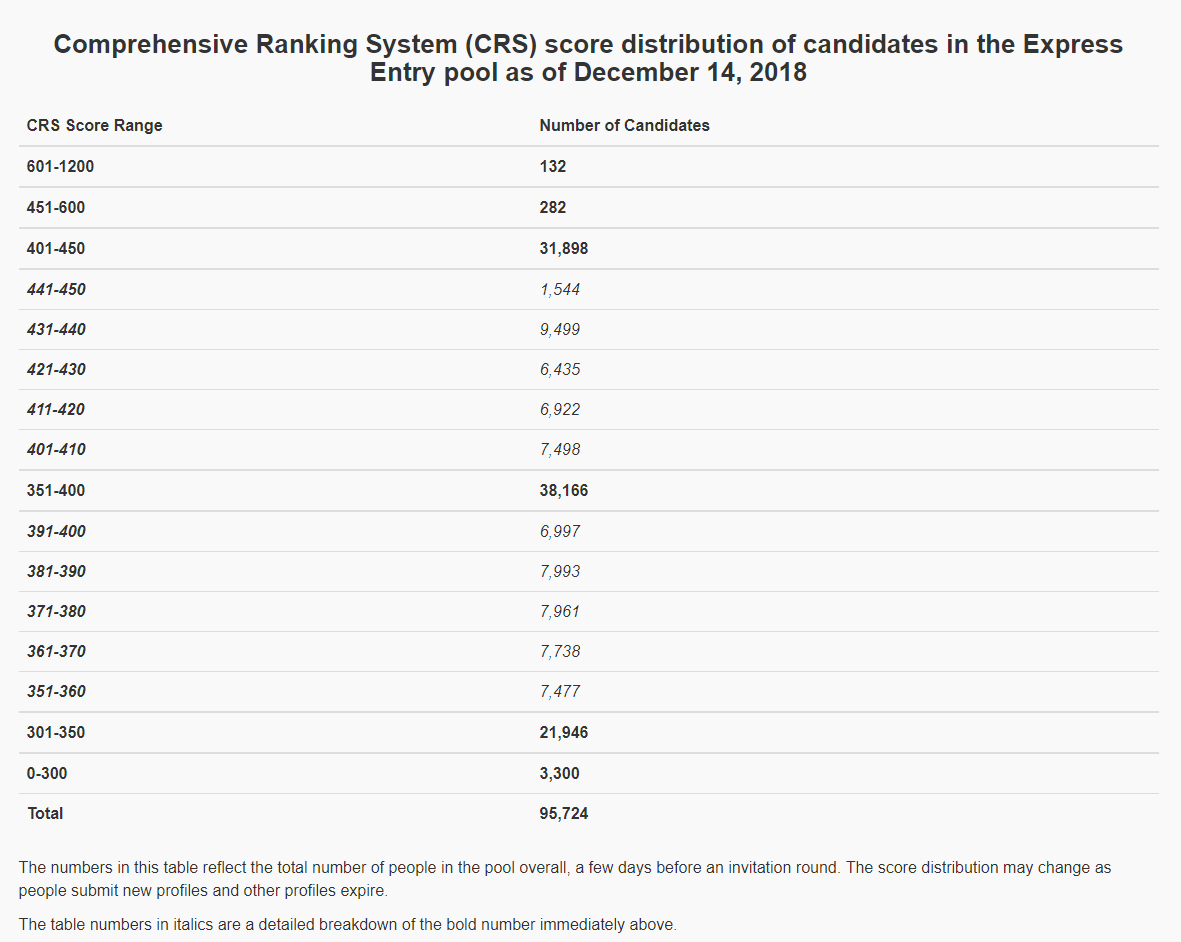Select the 6,922 candidates cell
Screen dimensions: 1181x942
click(x=560, y=410)
